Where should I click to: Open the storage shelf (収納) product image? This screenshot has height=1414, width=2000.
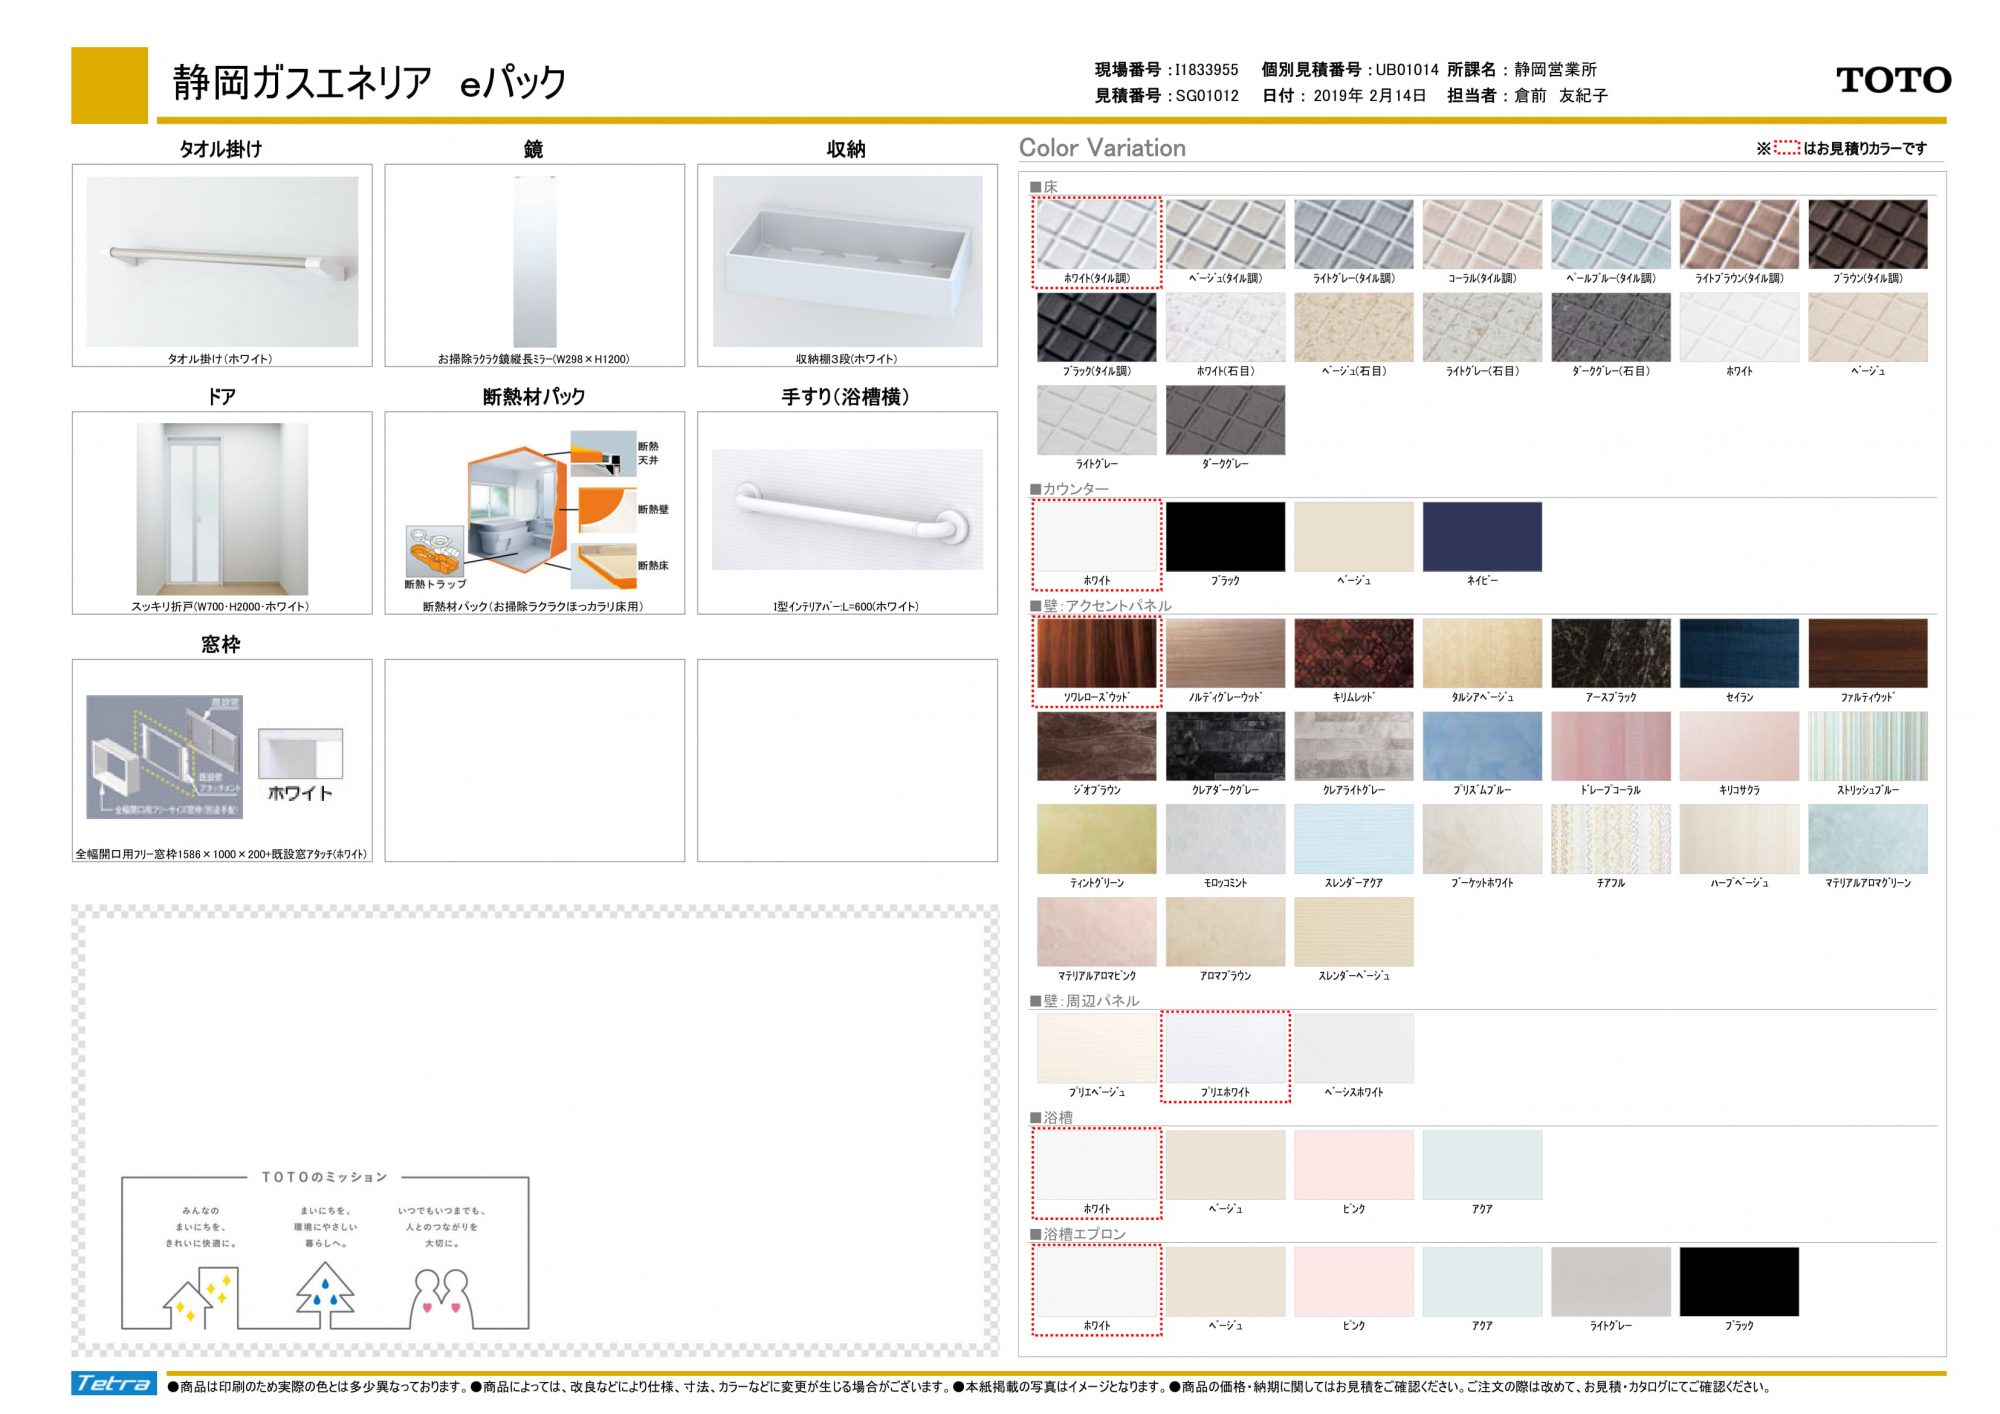tap(848, 262)
